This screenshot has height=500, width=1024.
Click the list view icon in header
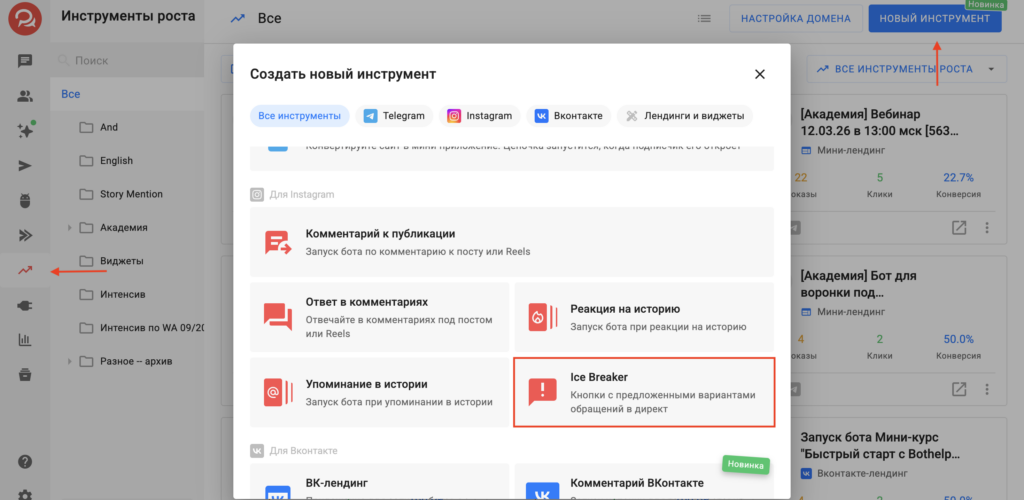coord(704,18)
